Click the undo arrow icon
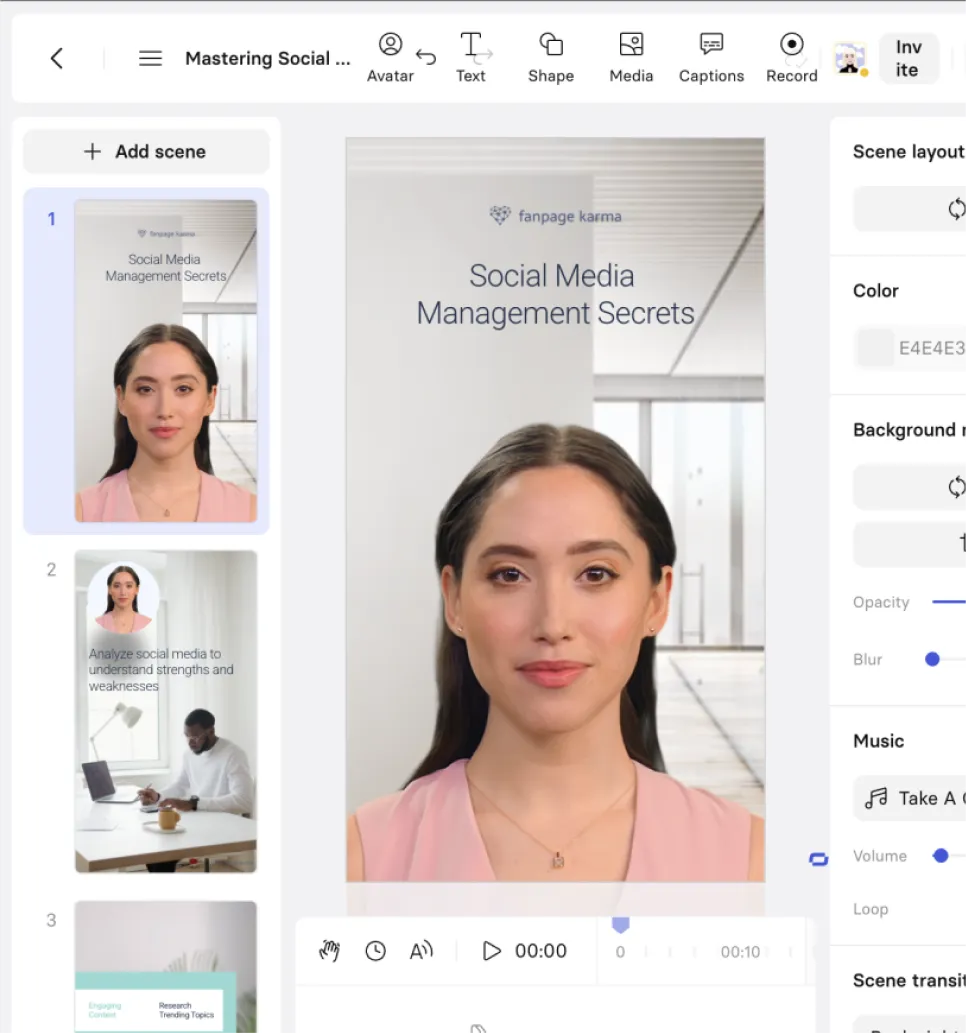 coord(426,57)
